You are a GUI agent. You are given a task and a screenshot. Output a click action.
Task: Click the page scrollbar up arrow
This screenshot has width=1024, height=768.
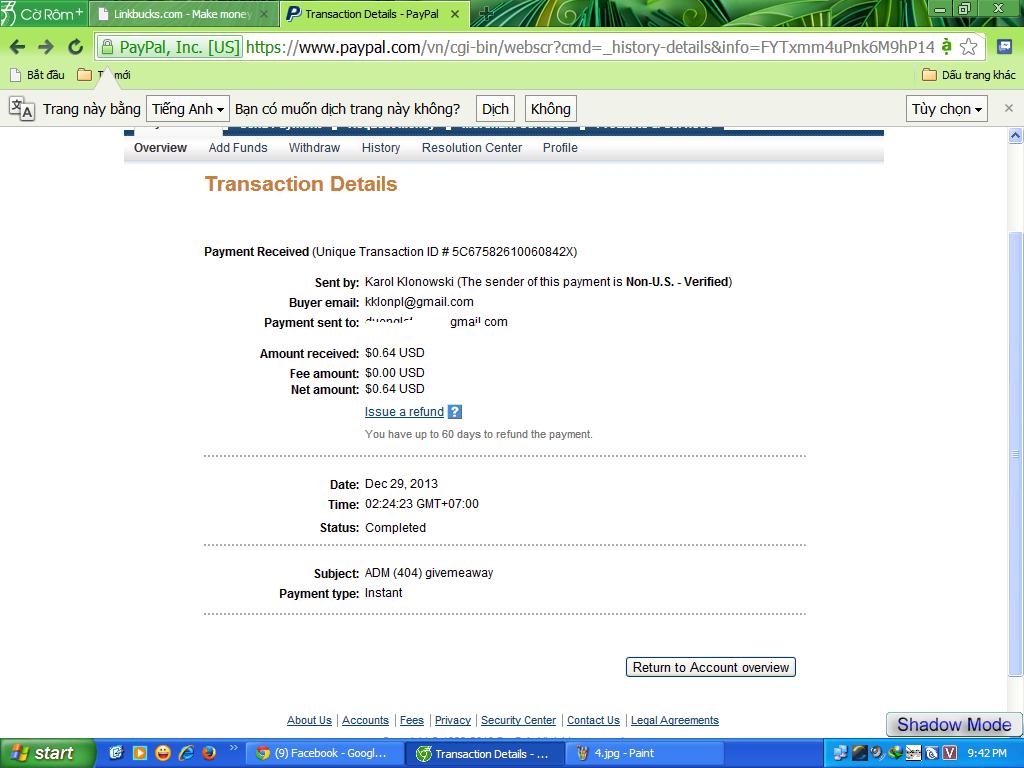click(1015, 136)
